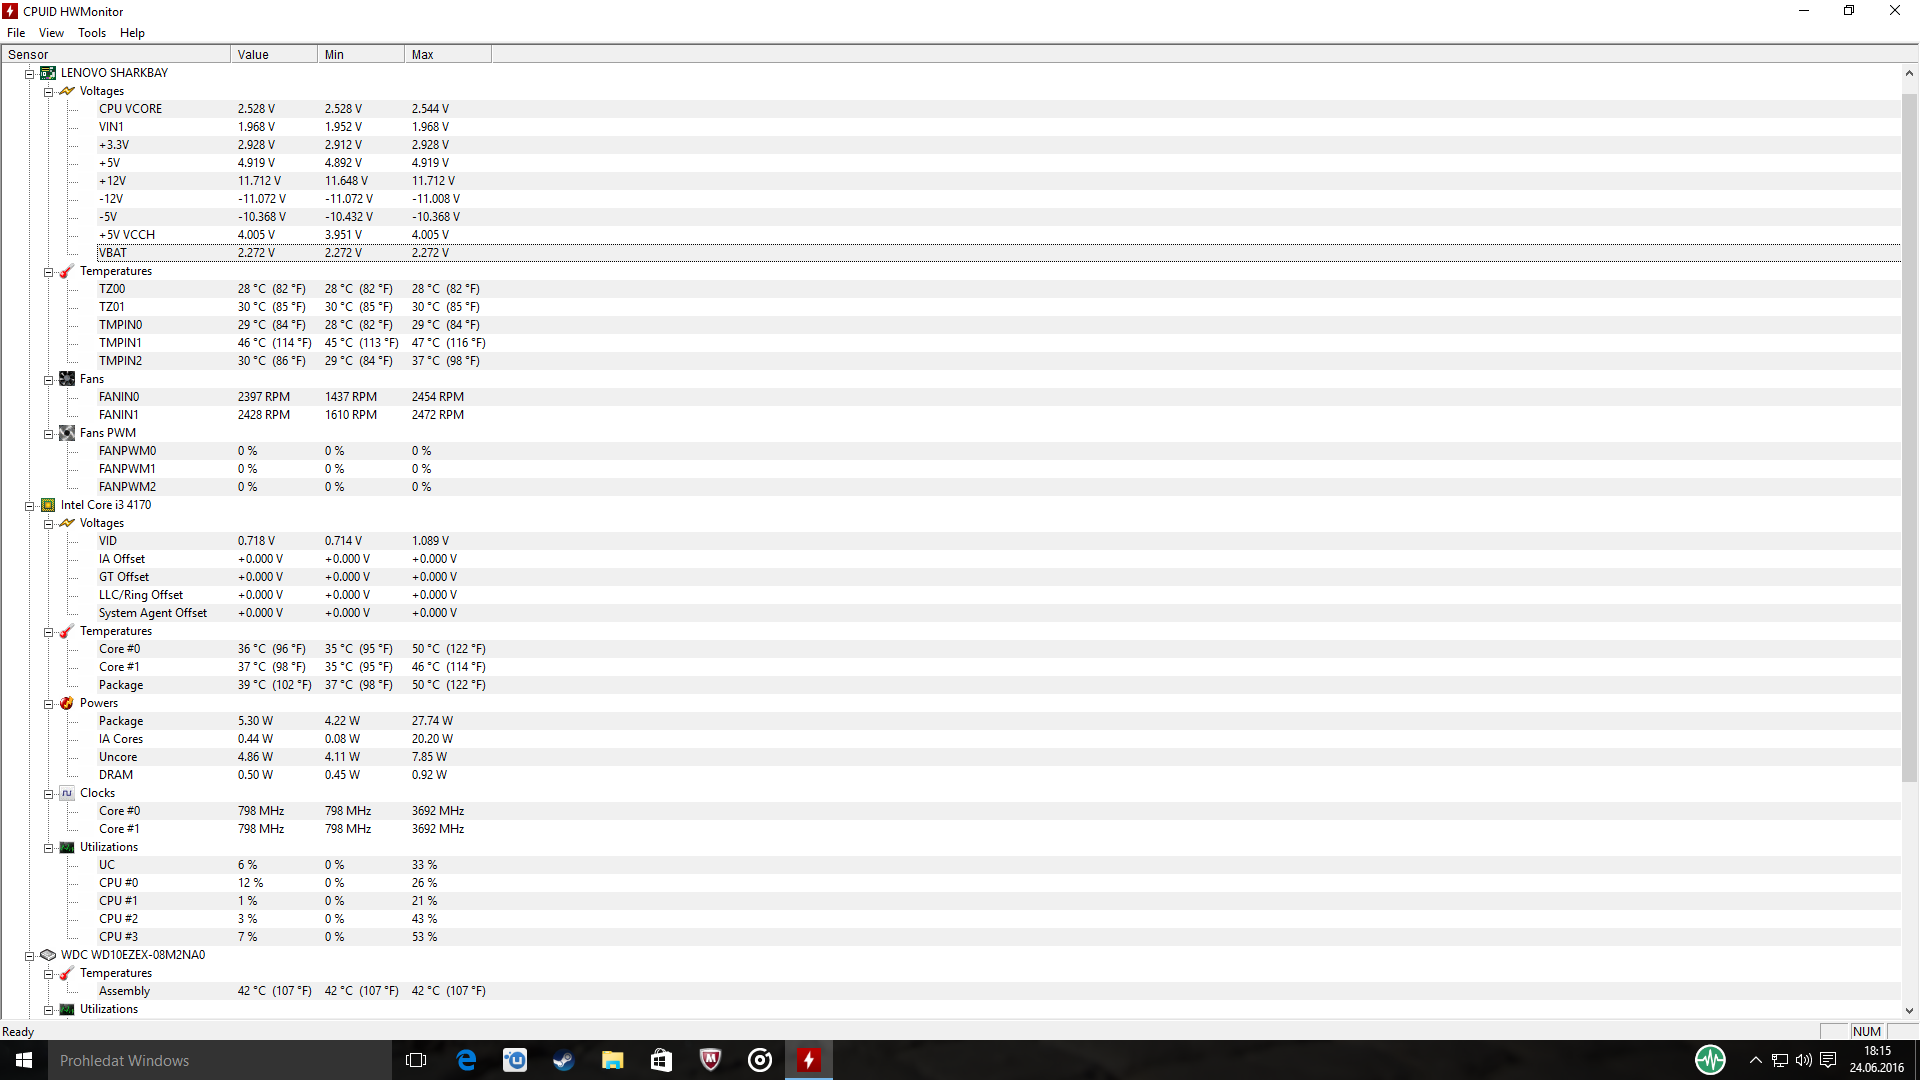Open the View menu
Viewport: 1920px width, 1080px height.
[51, 33]
